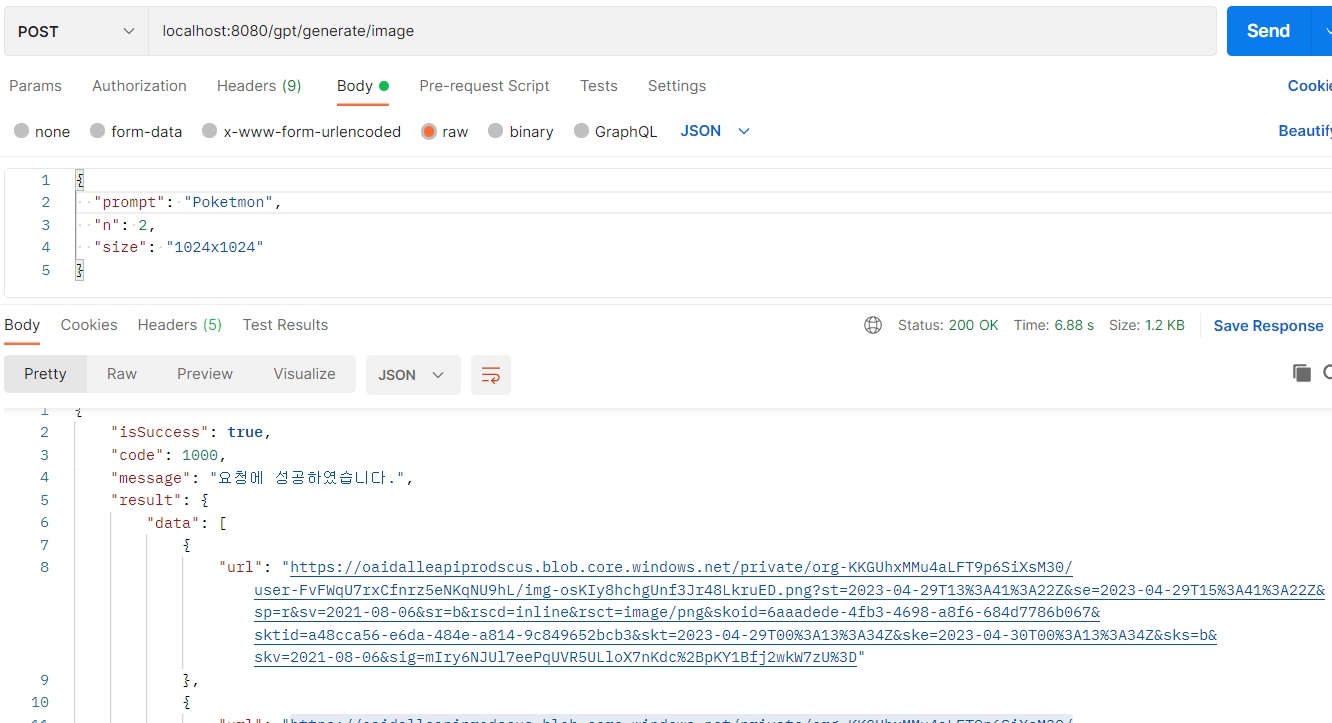Screen dimensions: 1332x723
Task: Open the request Headers (9) tab
Action: point(259,86)
